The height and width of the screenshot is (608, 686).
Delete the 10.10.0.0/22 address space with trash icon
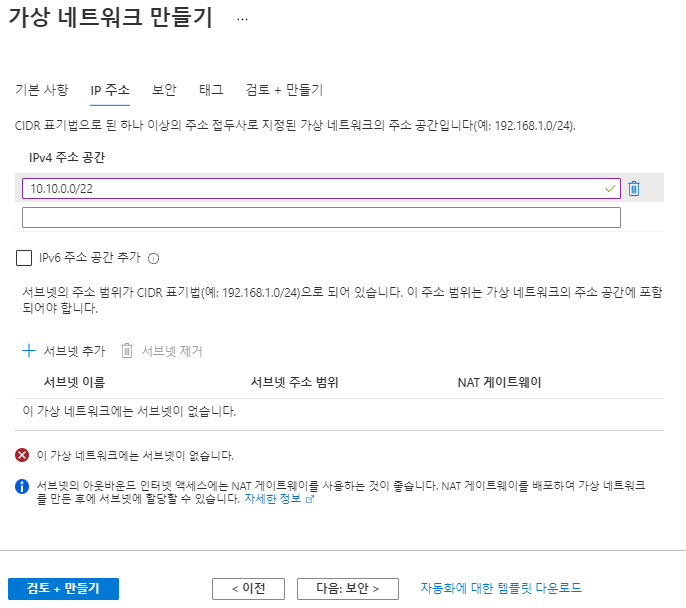click(634, 189)
